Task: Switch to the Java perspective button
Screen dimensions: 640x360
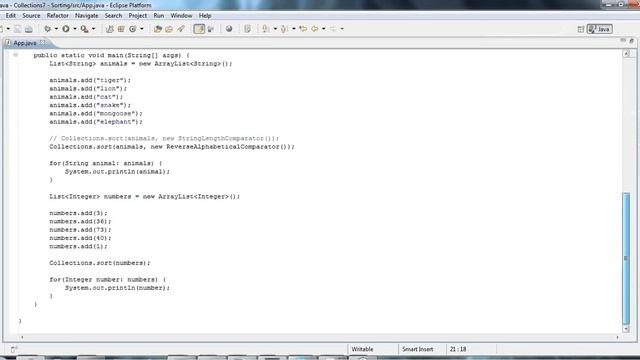Action: point(600,29)
